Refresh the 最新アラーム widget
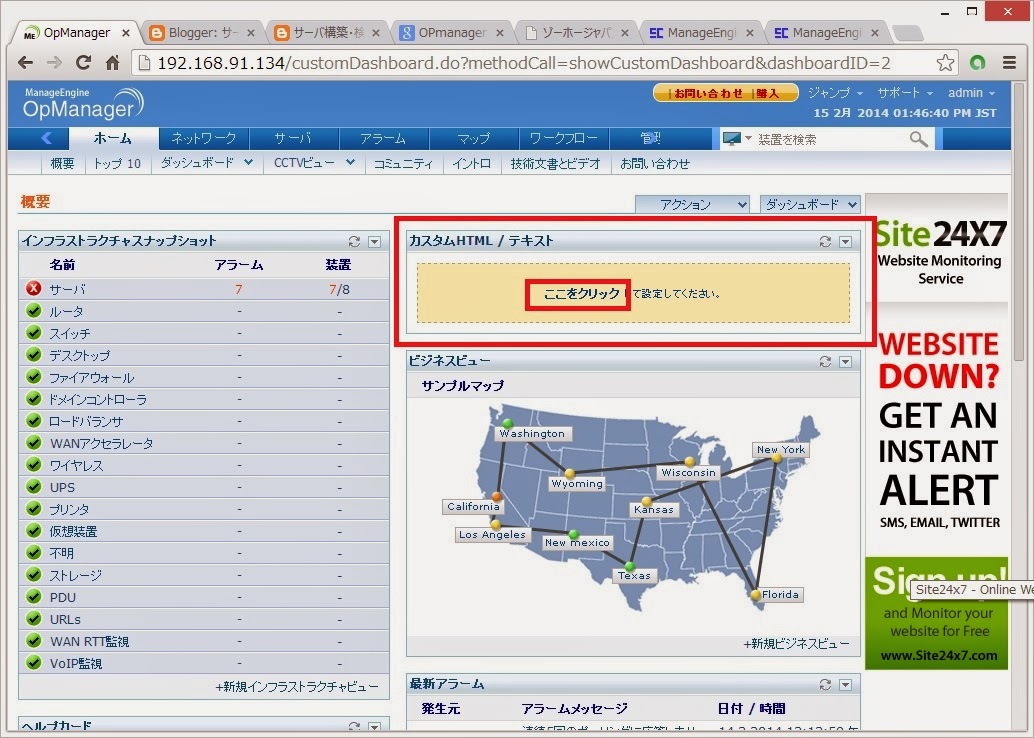Image resolution: width=1034 pixels, height=738 pixels. 825,685
